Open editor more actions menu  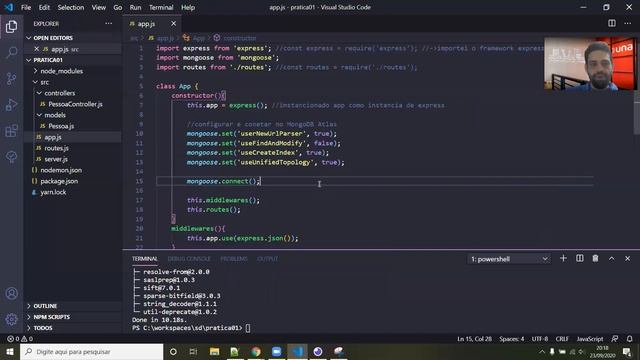(628, 23)
